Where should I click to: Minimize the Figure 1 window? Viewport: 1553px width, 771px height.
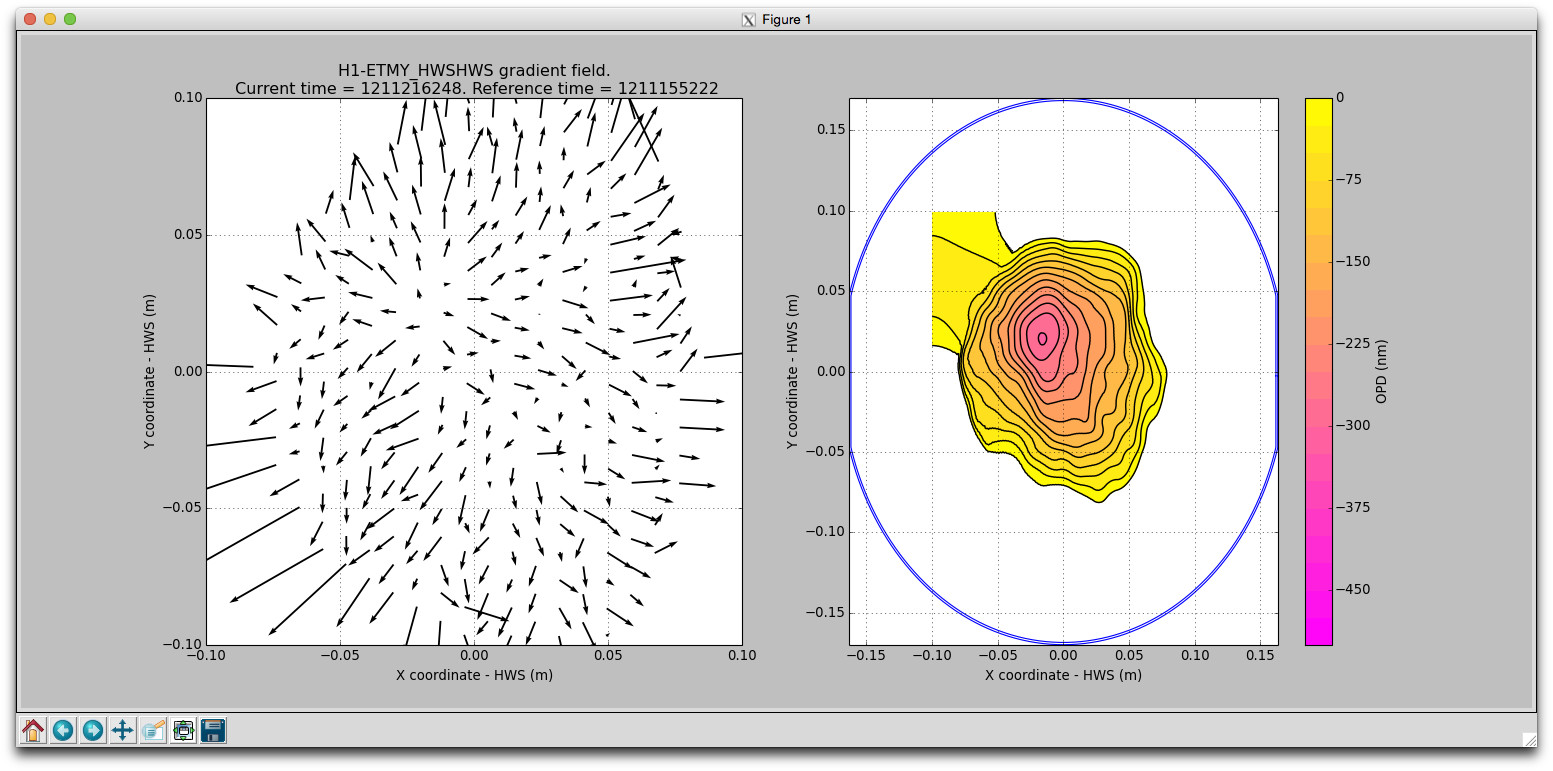click(x=50, y=19)
